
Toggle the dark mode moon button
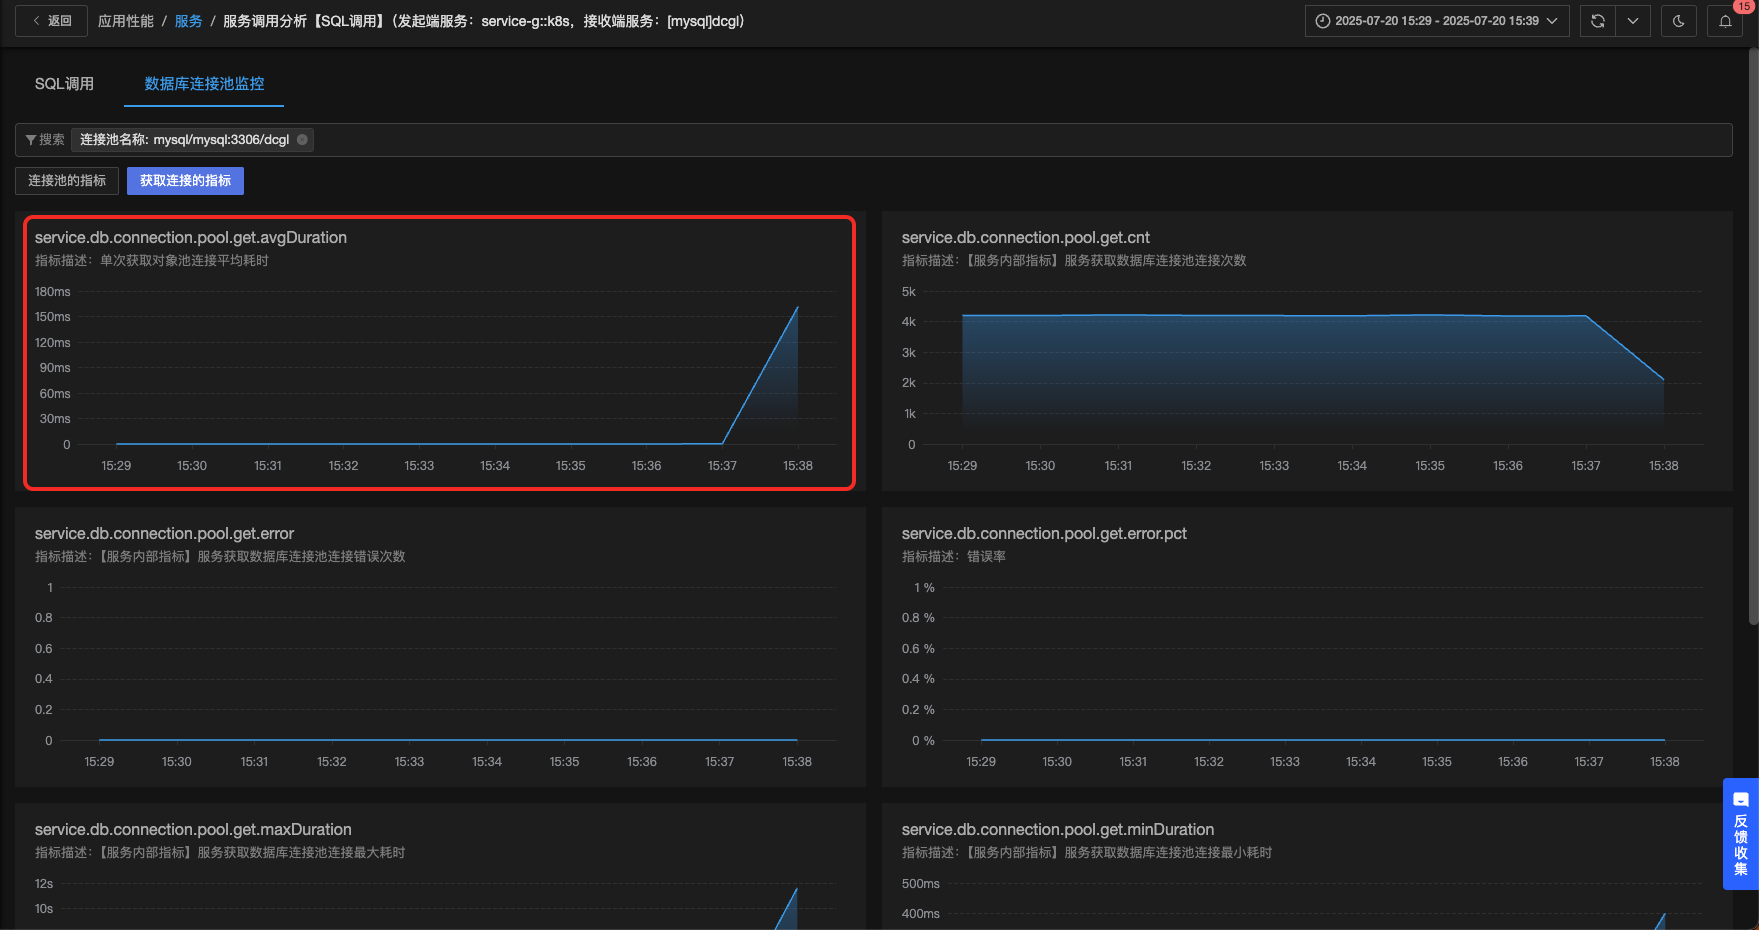1678,21
